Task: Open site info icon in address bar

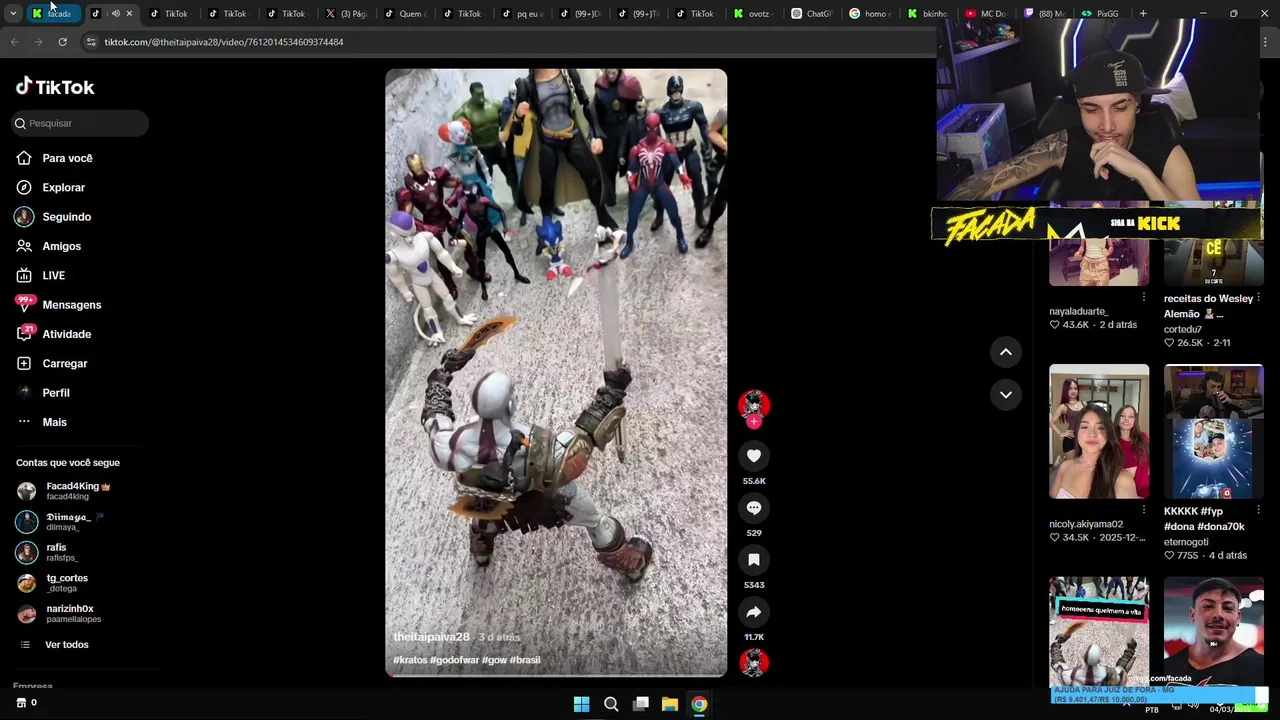Action: [x=91, y=42]
